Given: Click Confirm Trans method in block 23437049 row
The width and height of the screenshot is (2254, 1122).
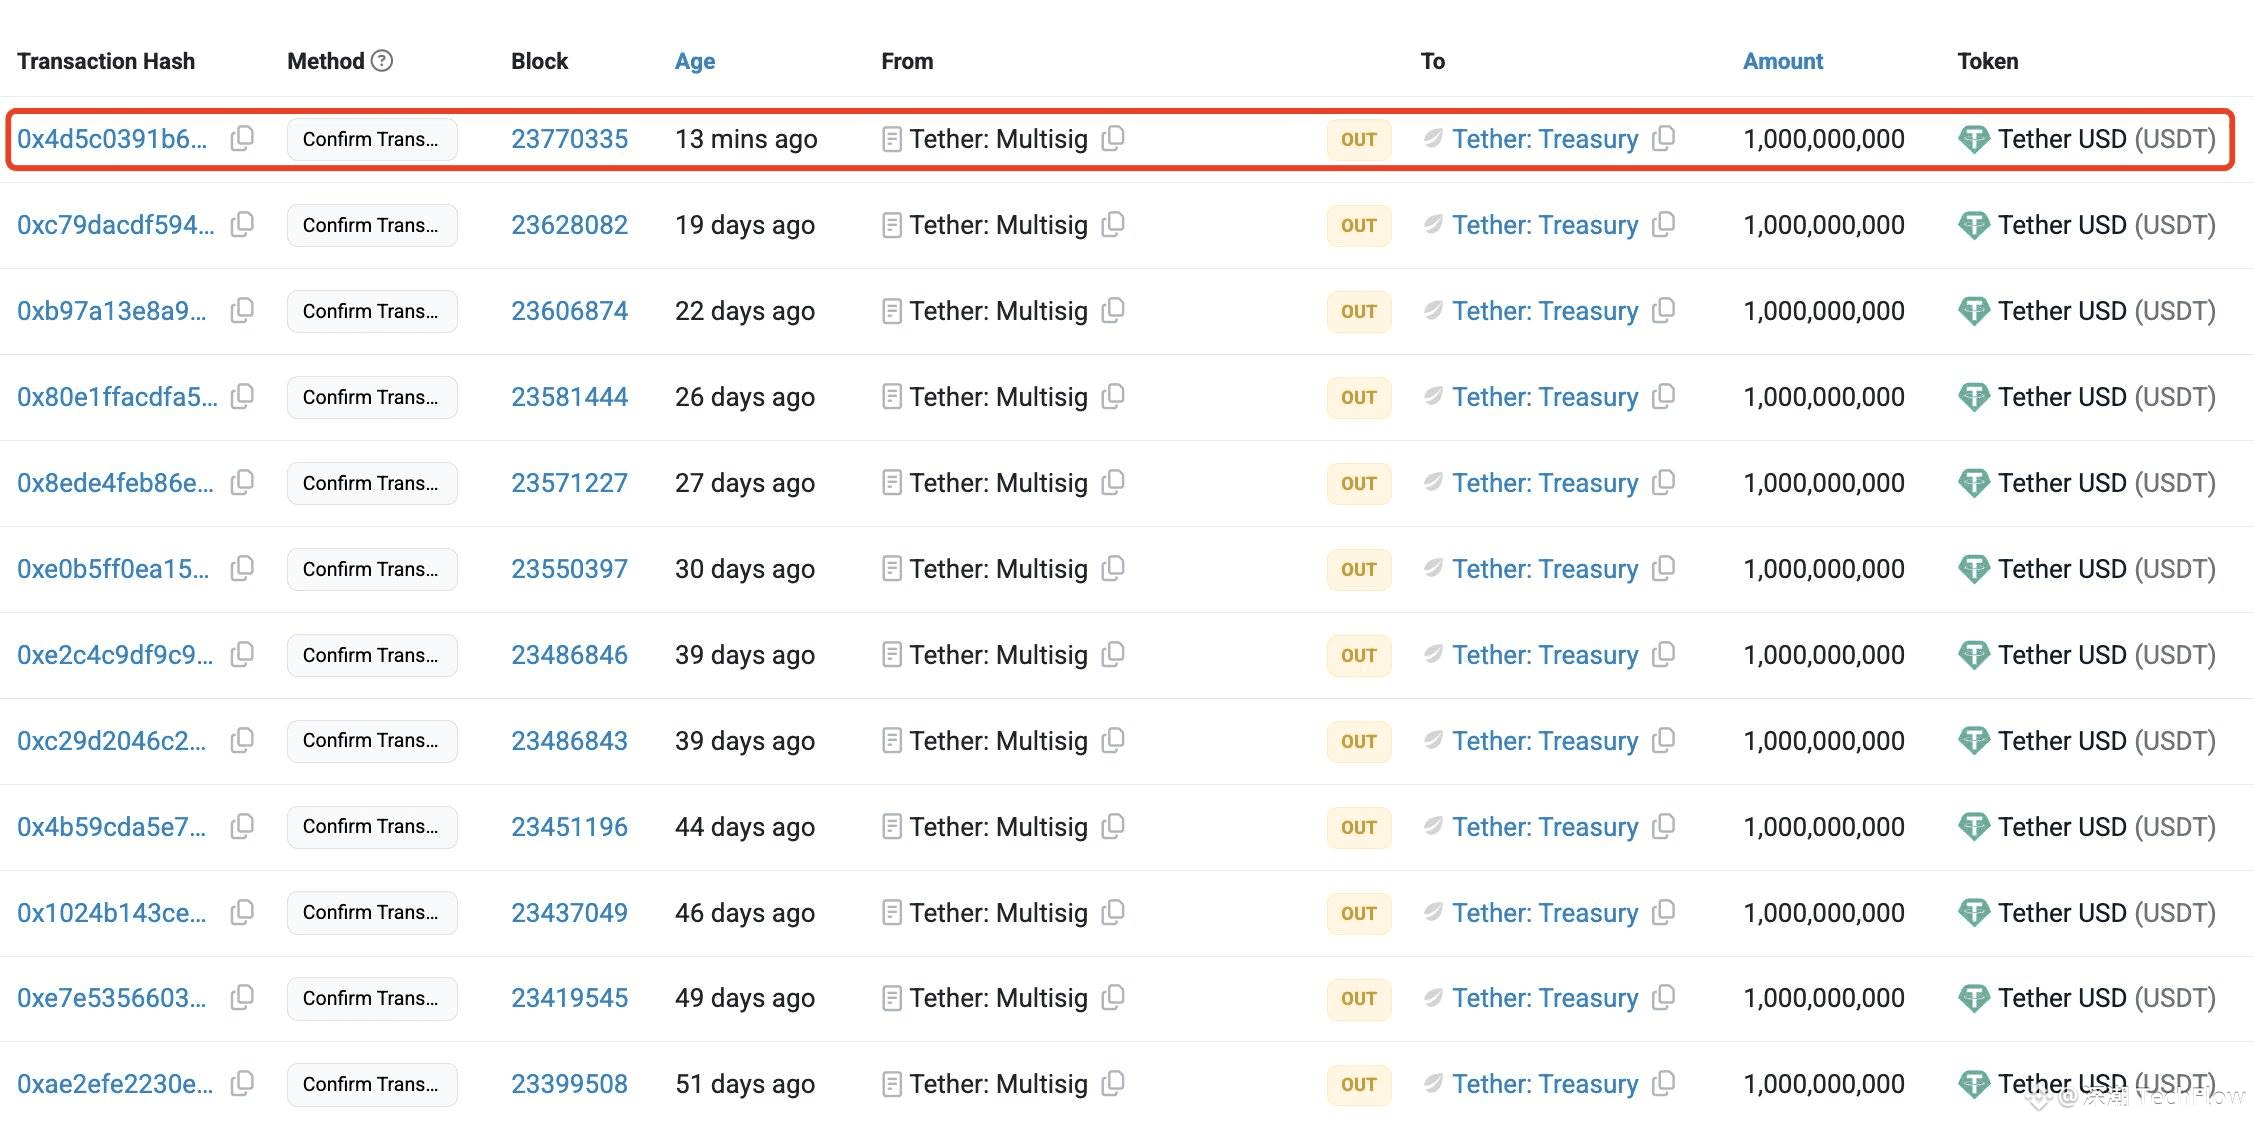Looking at the screenshot, I should point(371,913).
